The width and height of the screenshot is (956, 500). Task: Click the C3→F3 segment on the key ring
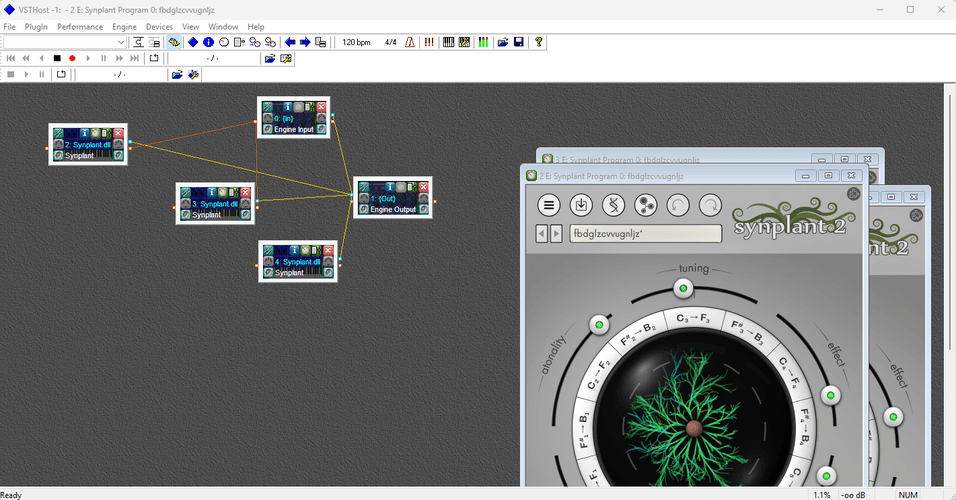693,318
